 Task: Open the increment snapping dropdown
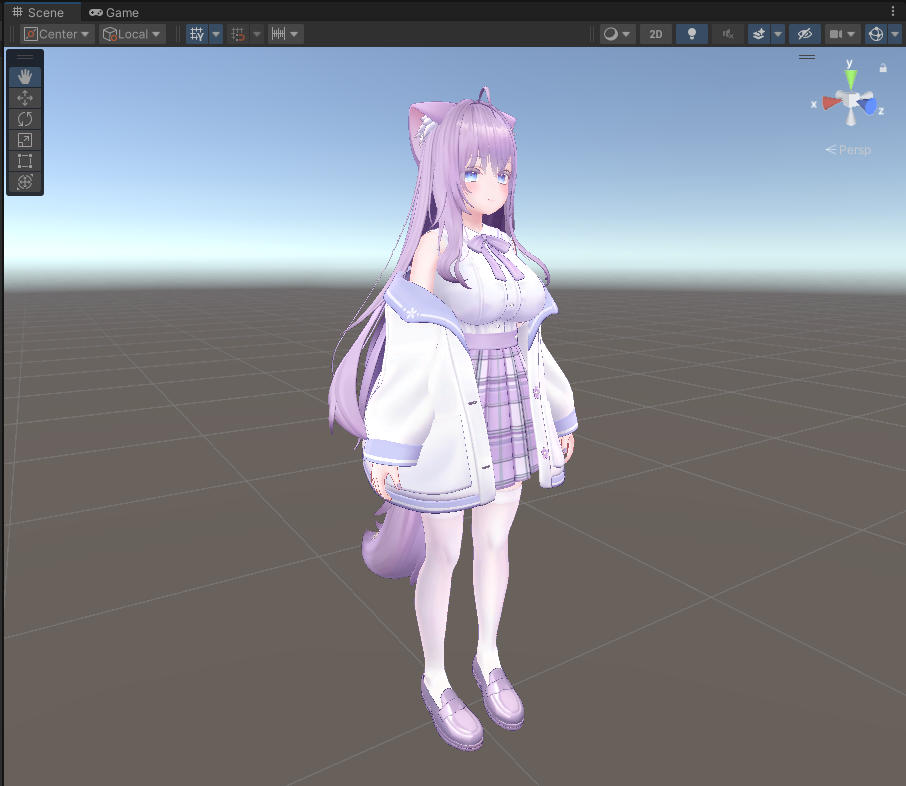[x=285, y=34]
